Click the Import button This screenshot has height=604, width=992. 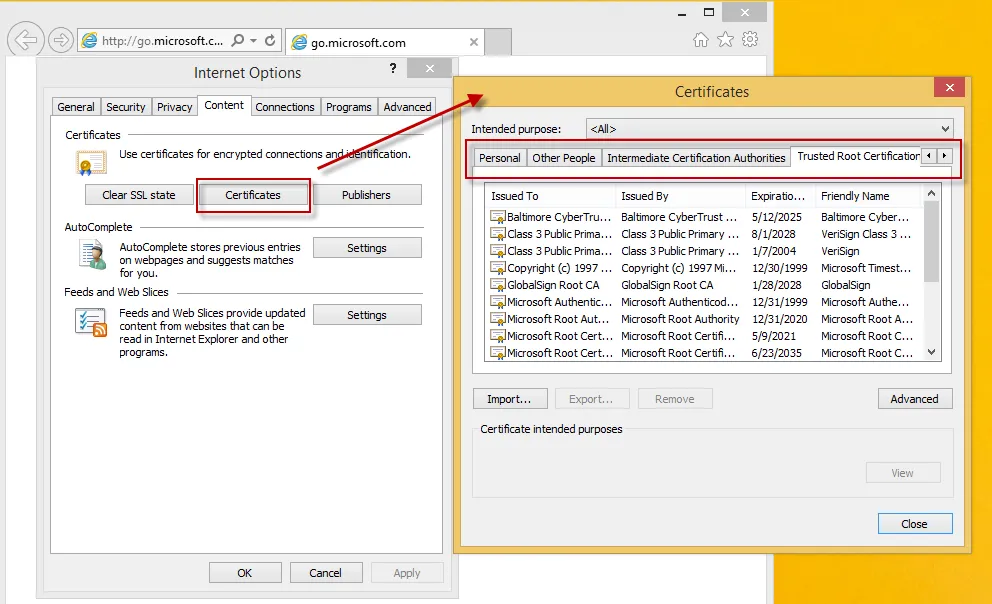[510, 399]
